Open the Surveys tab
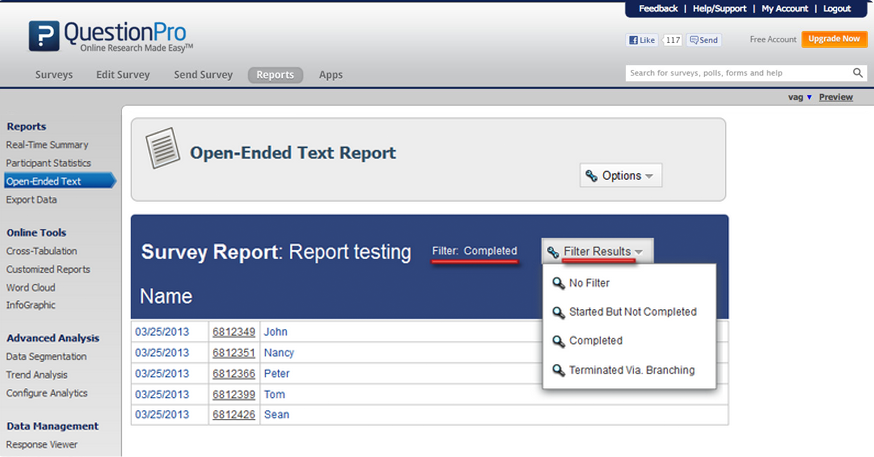 54,75
